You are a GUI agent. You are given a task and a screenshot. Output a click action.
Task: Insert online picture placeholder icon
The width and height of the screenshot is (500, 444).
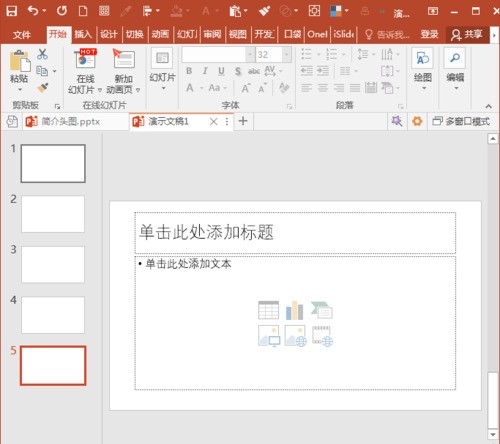coord(296,336)
